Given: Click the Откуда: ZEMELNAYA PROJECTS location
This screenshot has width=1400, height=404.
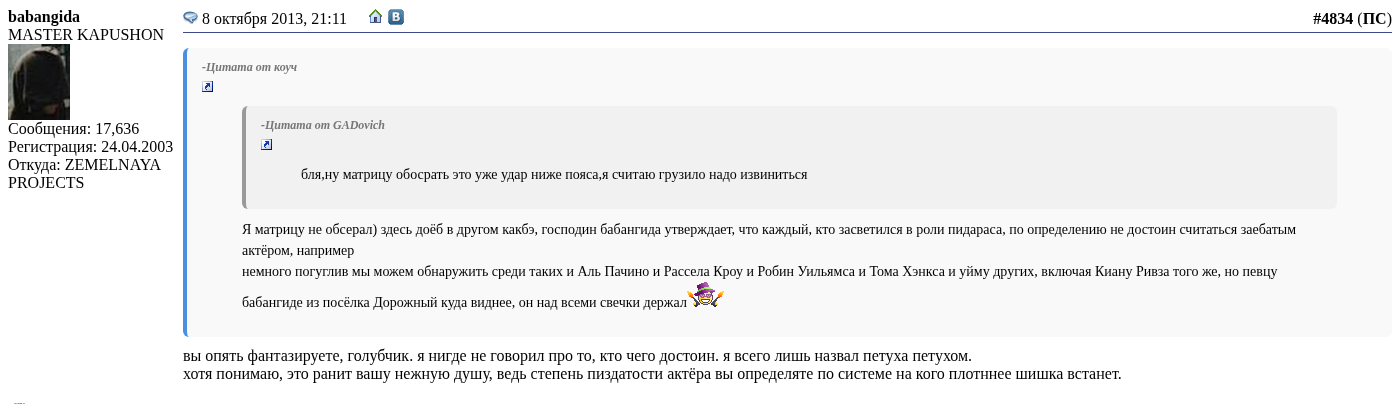Looking at the screenshot, I should tap(84, 174).
